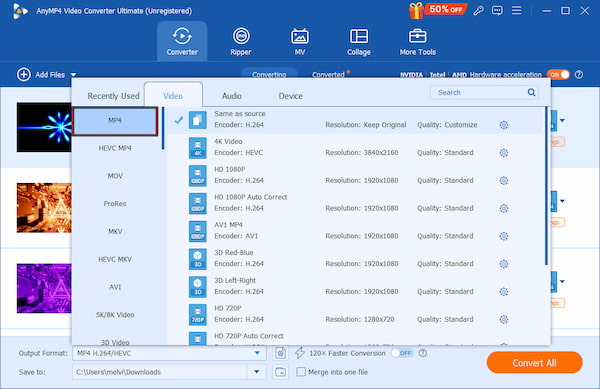Select ProRes format category
Screen dimensions: 600x389
[115, 203]
